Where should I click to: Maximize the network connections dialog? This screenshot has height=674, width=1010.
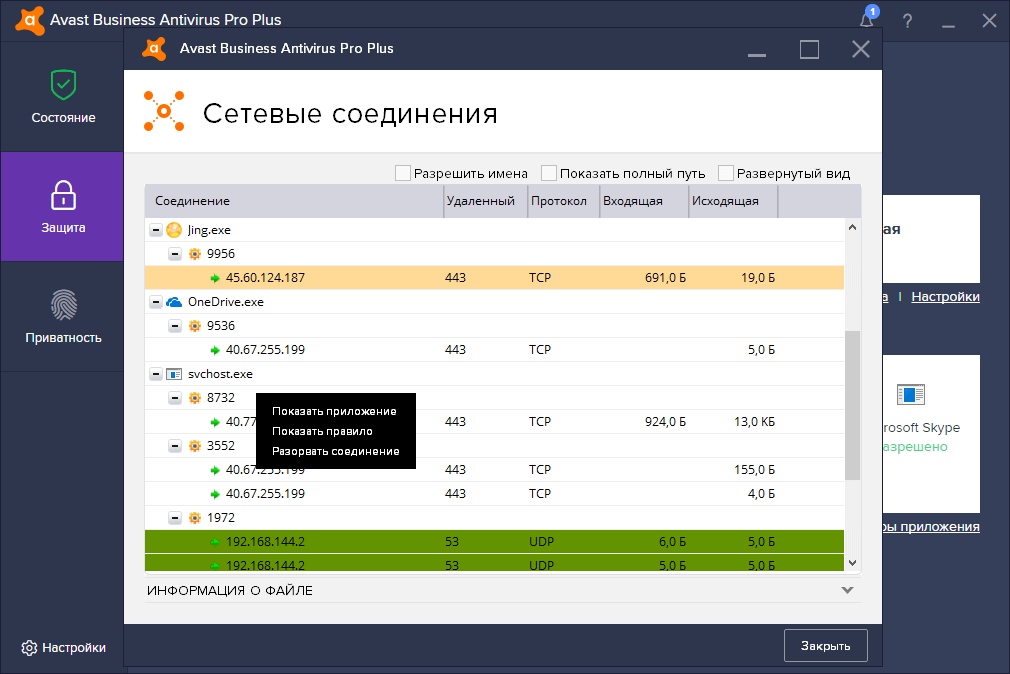coord(809,49)
